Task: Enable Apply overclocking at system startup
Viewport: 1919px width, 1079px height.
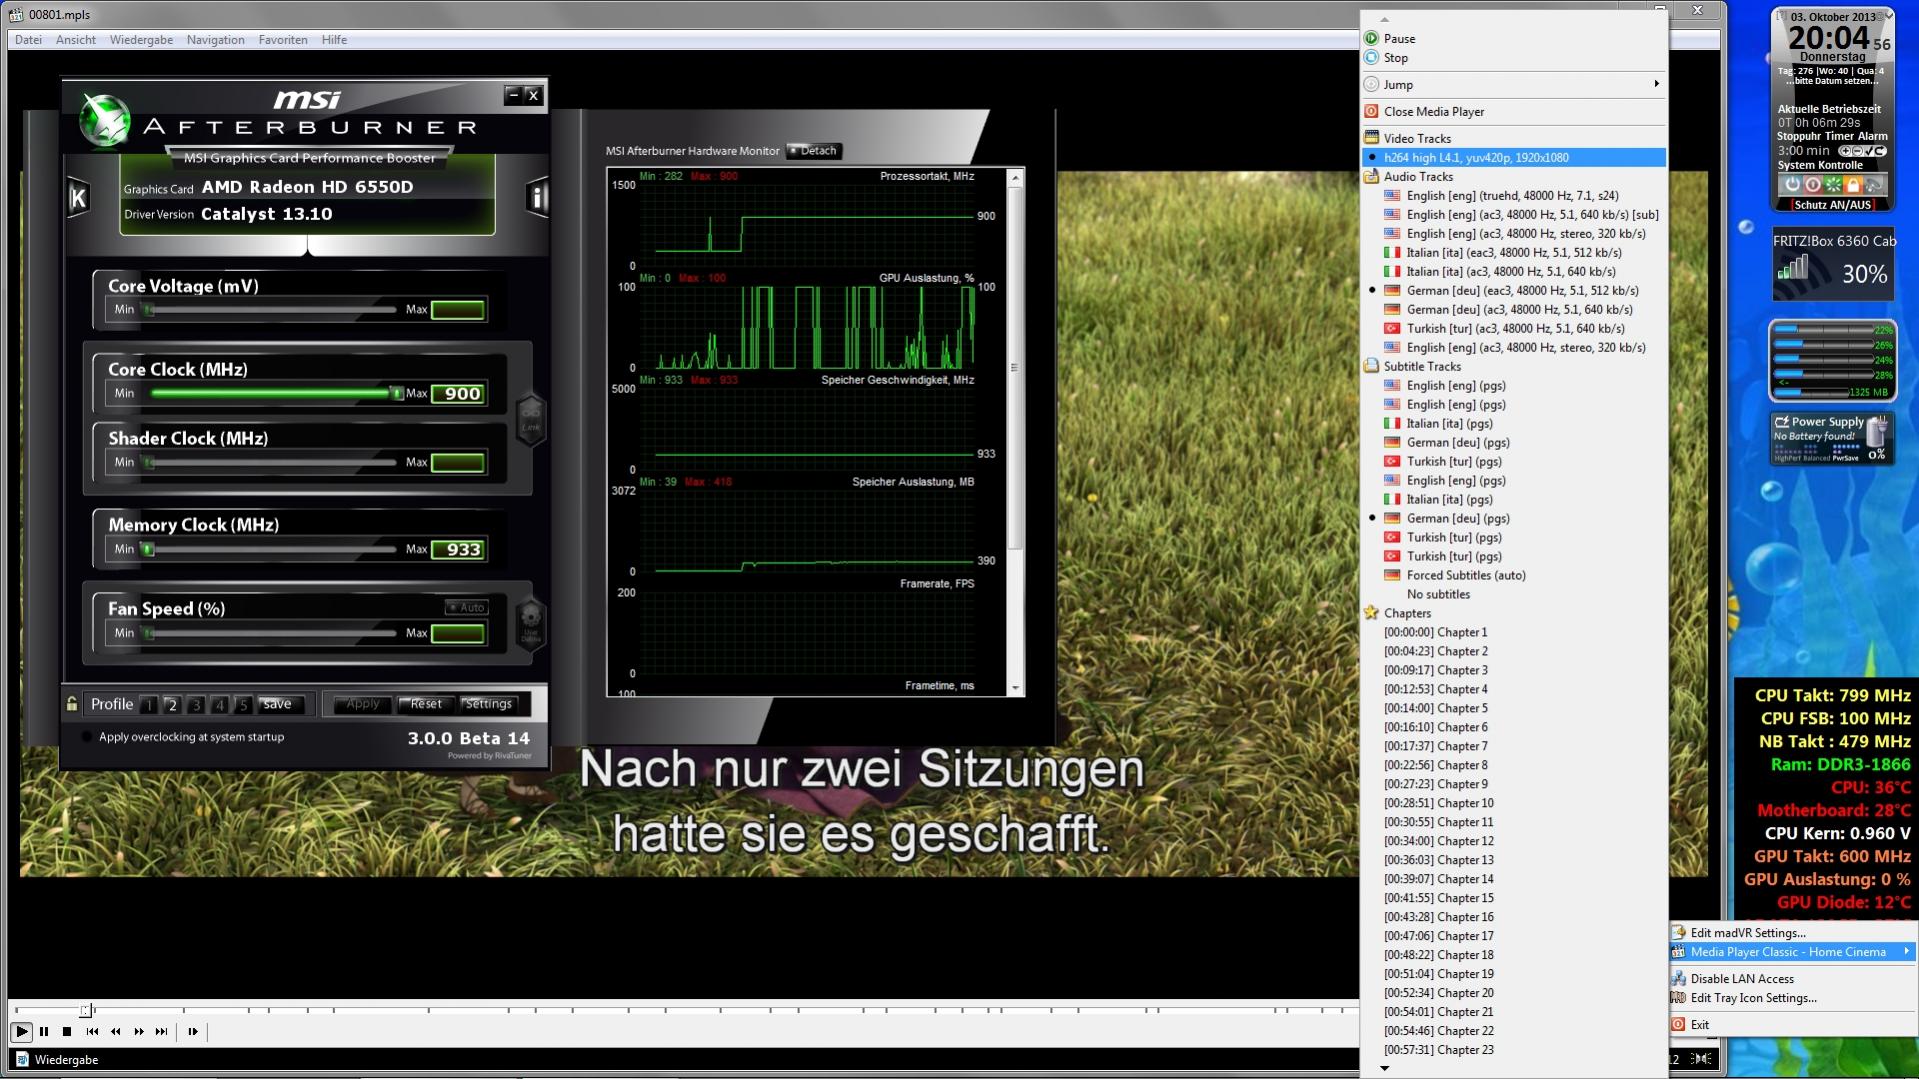Action: click(x=87, y=737)
